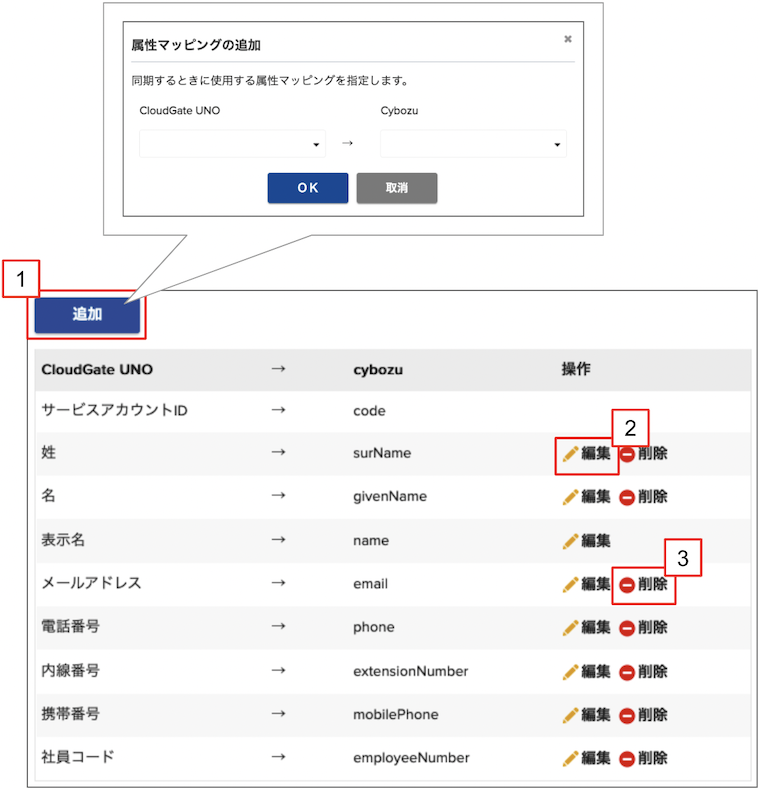Click the 操作 column header
Viewport: 760px width, 790px height.
(576, 369)
